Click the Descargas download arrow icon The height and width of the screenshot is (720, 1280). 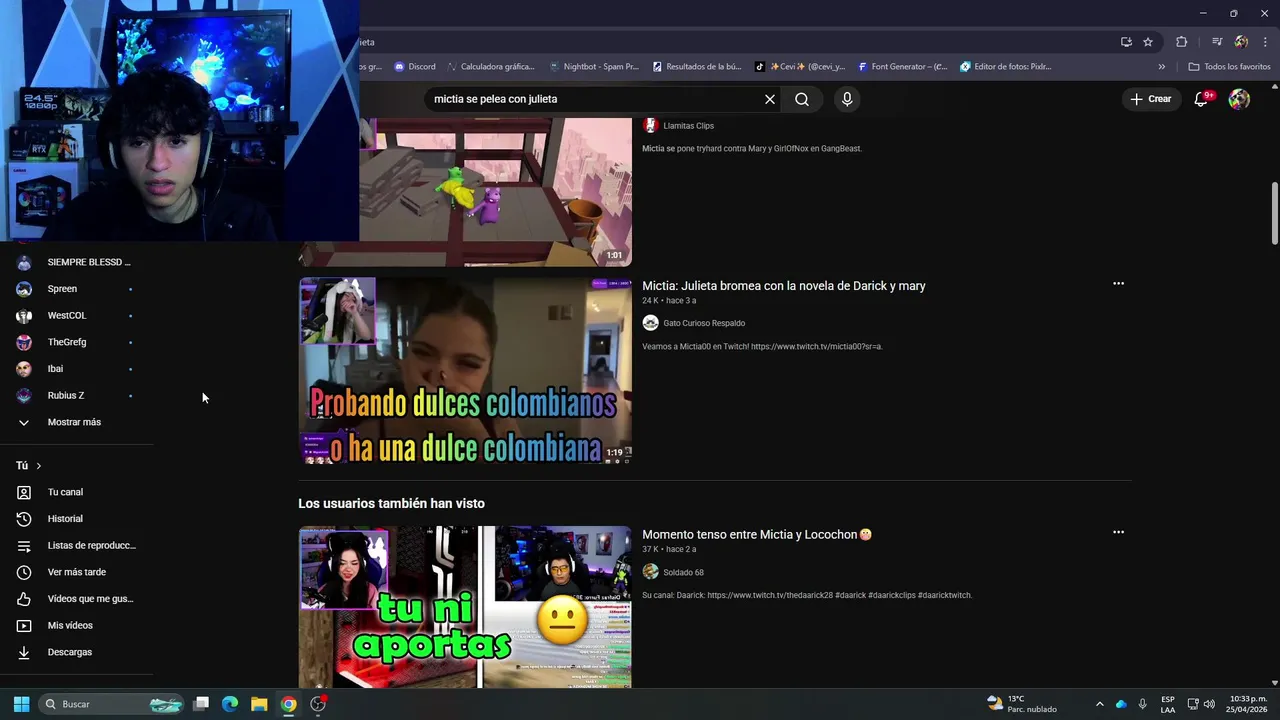24,652
